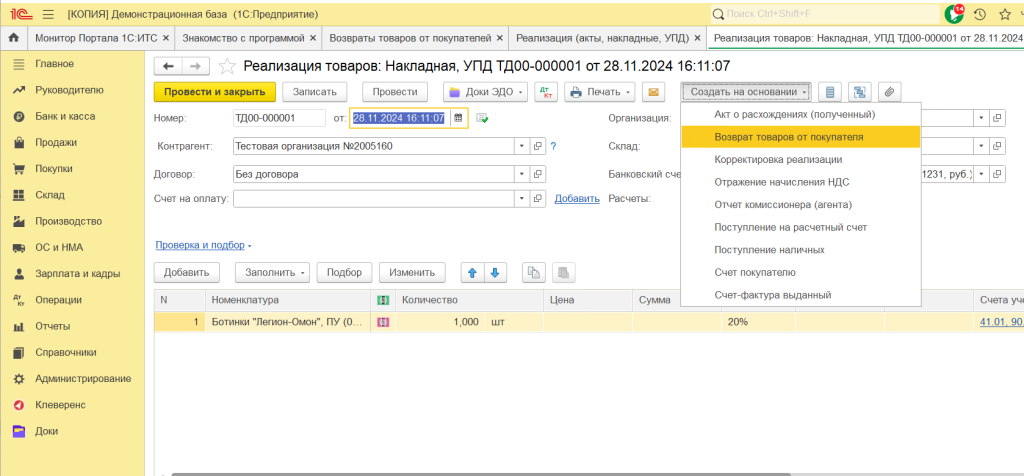Viewport: 1024px width, 476px height.
Task: Collapse the Создать на основании dropdown
Action: [746, 92]
